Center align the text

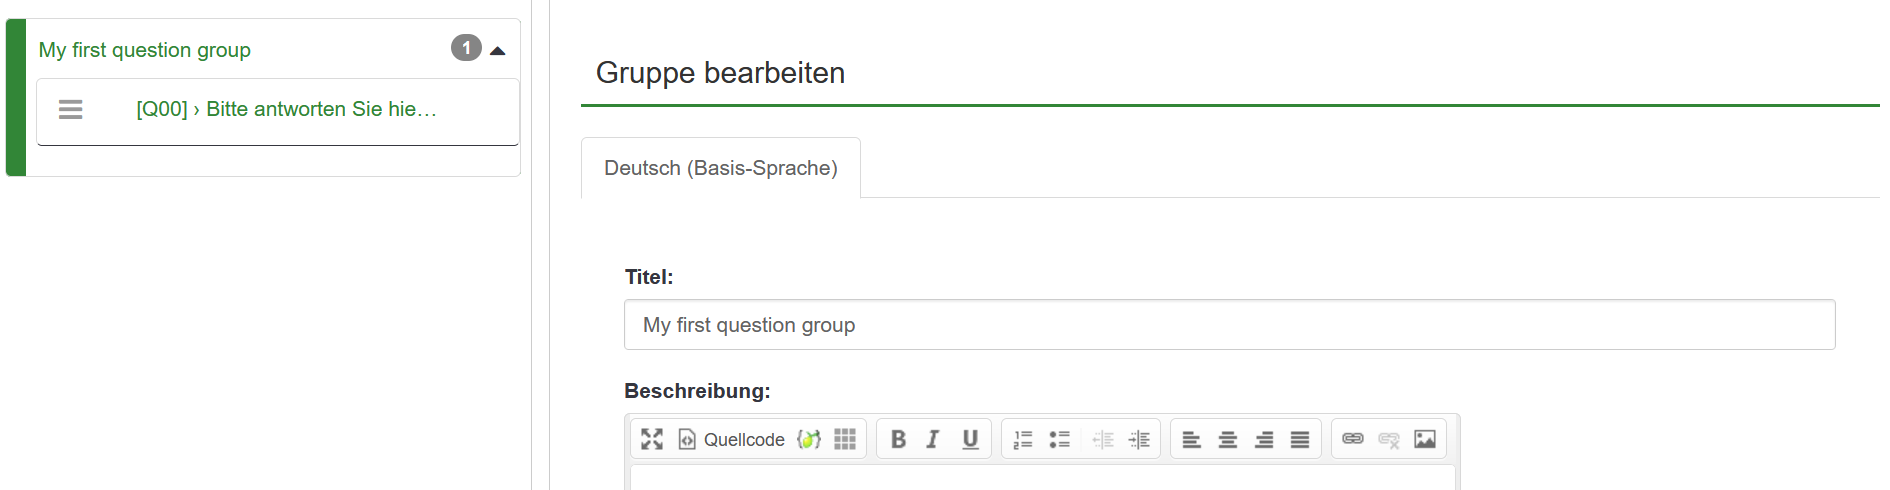click(1228, 439)
